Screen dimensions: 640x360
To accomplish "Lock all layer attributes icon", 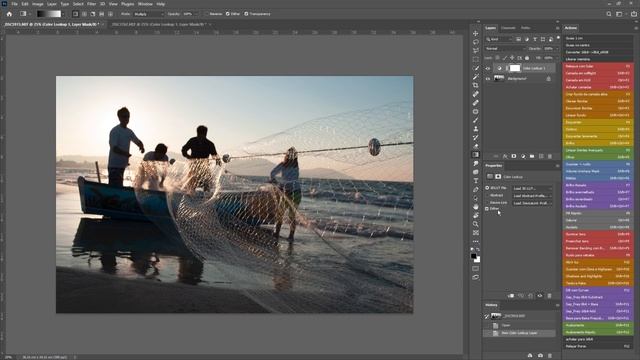I will [x=527, y=58].
